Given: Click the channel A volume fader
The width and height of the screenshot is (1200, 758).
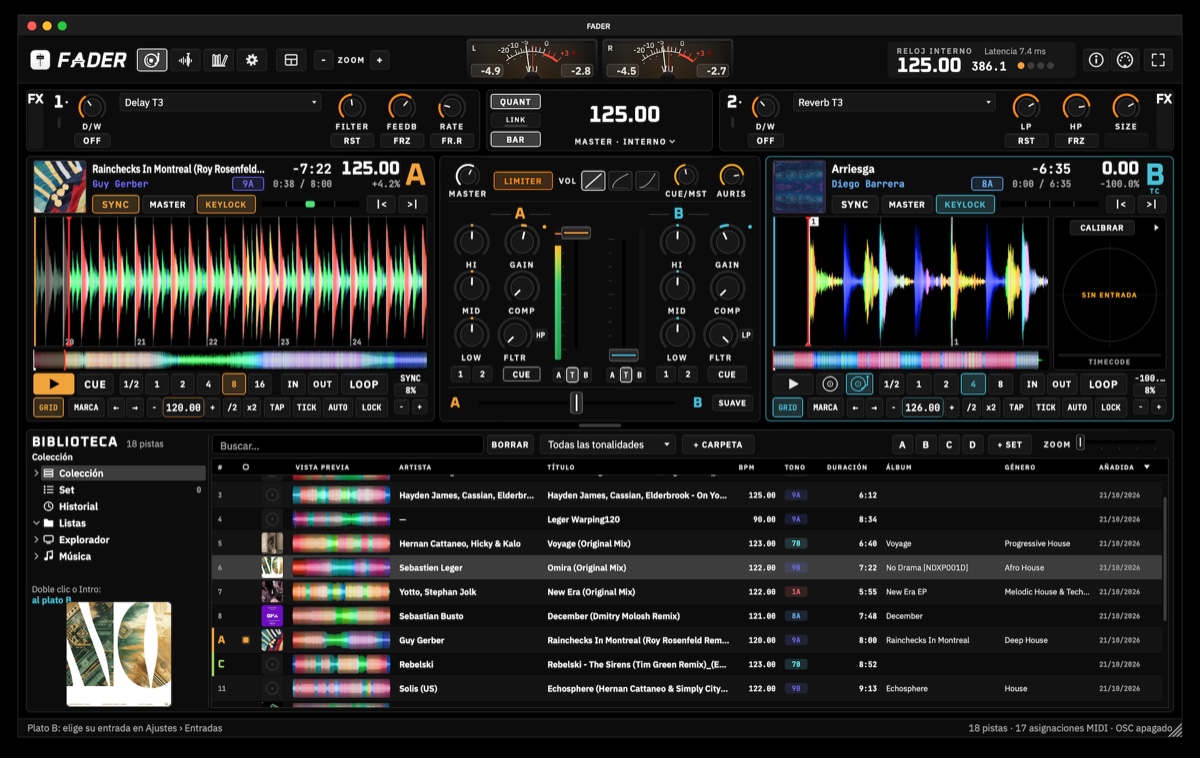Looking at the screenshot, I should (575, 233).
